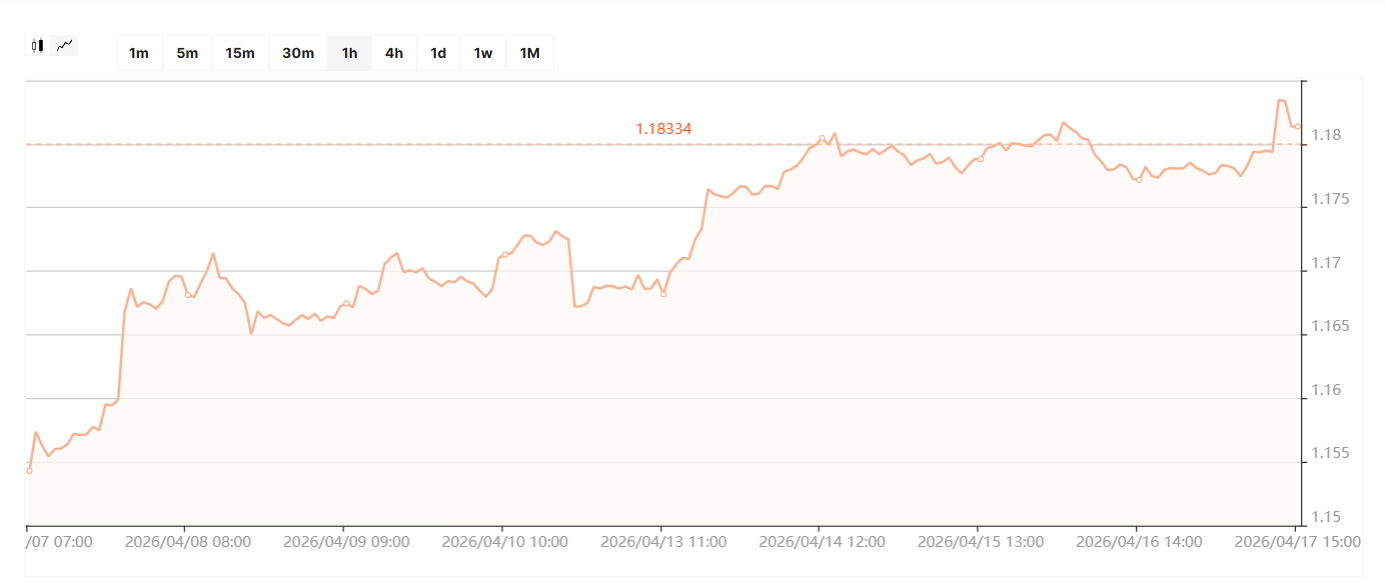The height and width of the screenshot is (586, 1385).
Task: Click the 2026/04/10 10:00 time label
Action: coord(505,542)
